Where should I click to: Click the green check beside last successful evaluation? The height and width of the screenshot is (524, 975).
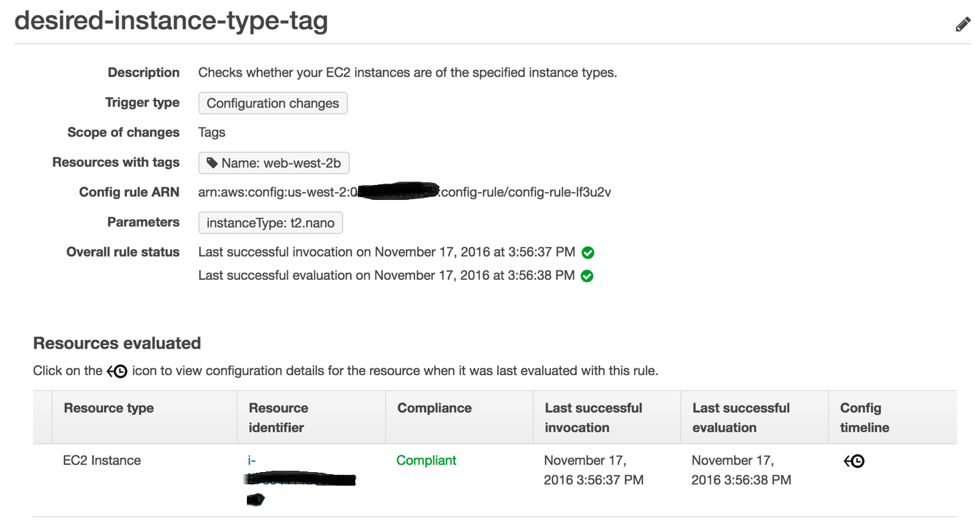pos(587,276)
